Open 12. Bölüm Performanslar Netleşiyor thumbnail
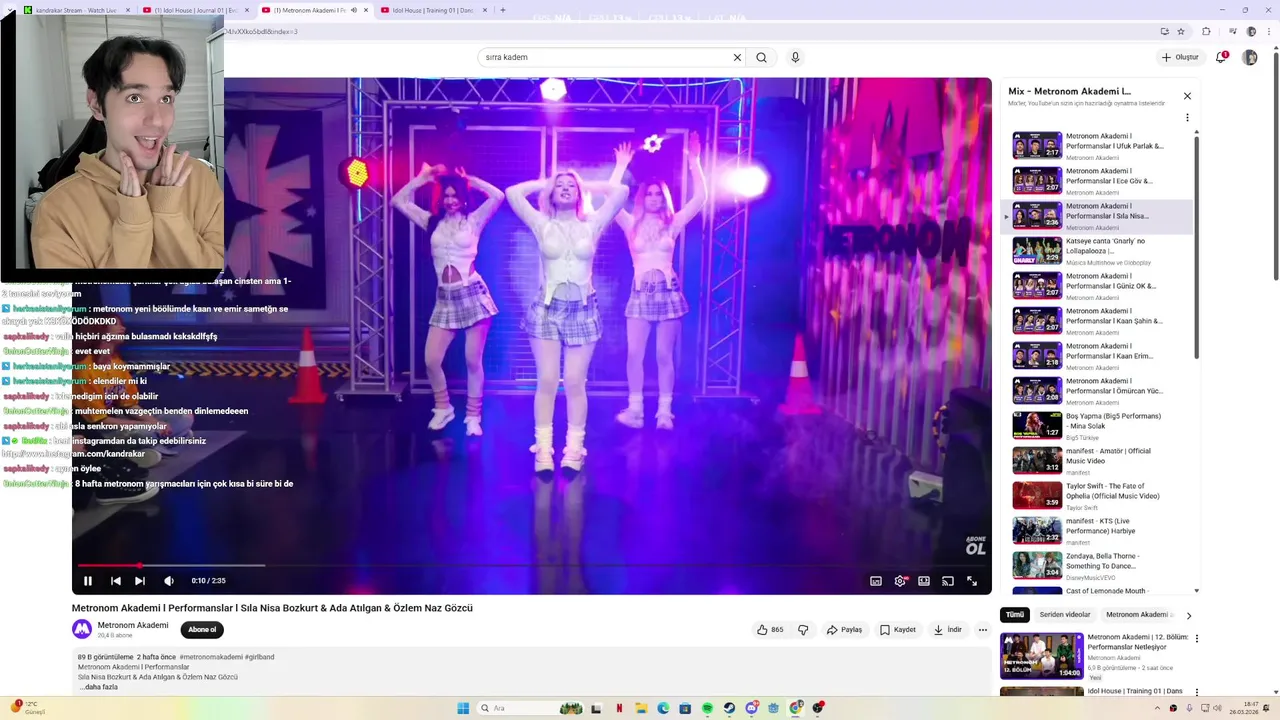Viewport: 1280px width, 720px height. 1042,656
